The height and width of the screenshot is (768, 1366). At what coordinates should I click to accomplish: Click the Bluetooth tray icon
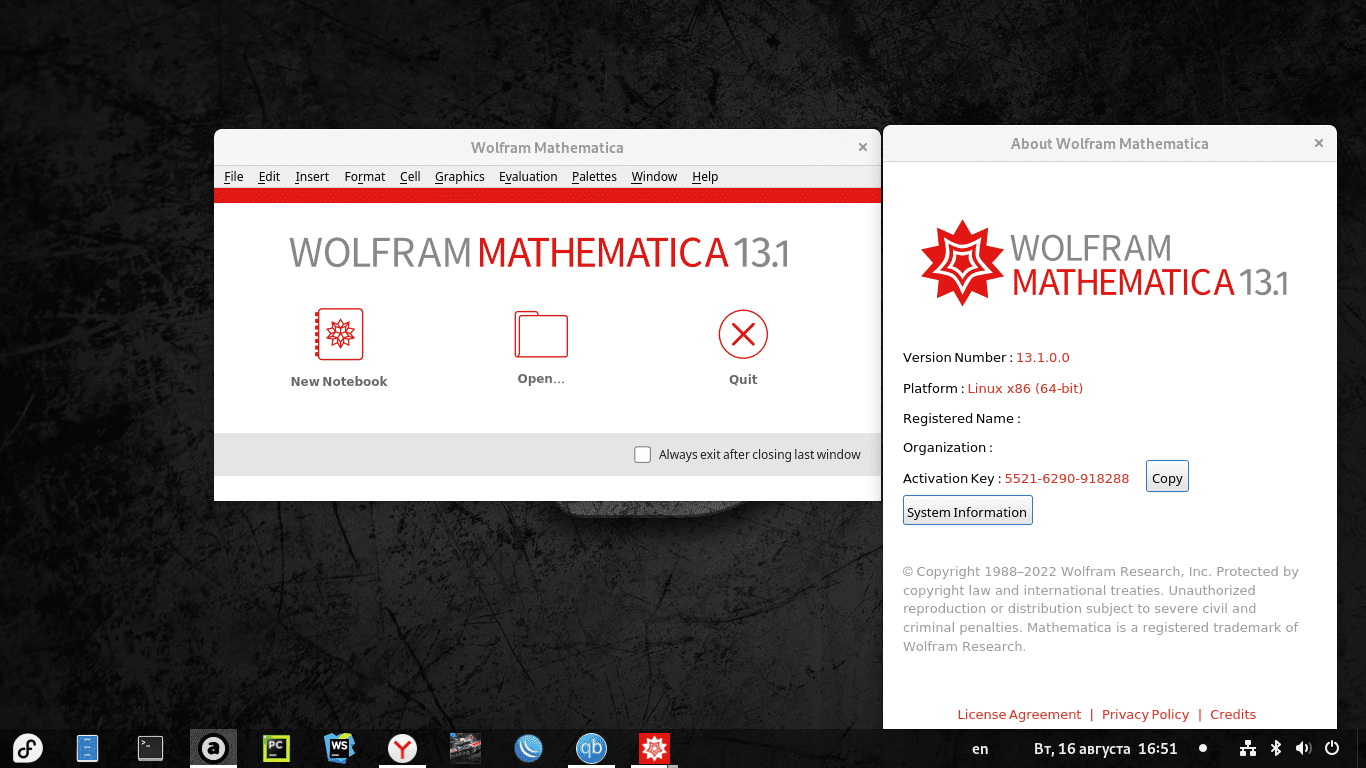click(x=1276, y=748)
